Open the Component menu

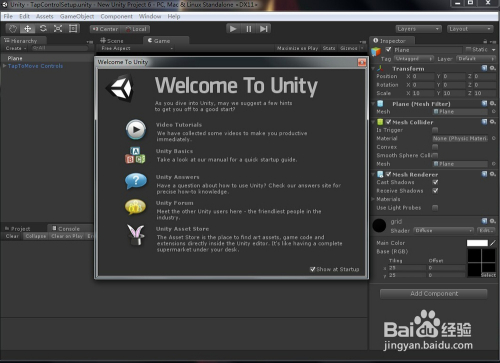click(x=116, y=16)
